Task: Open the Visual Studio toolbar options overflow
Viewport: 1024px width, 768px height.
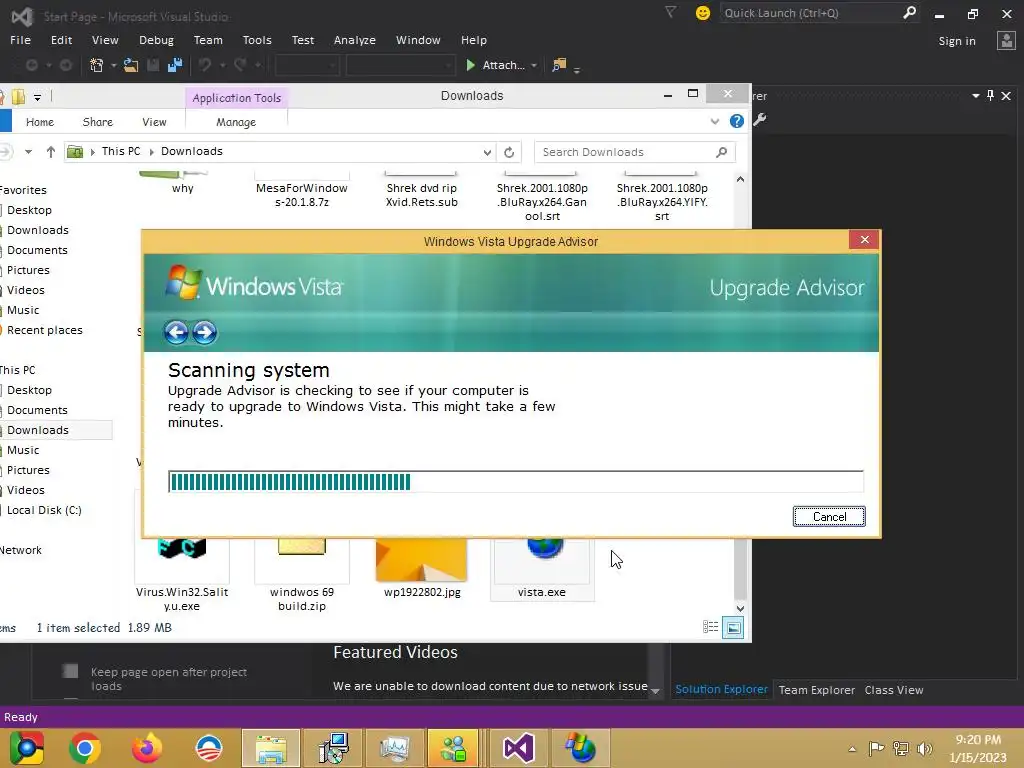Action: 577,69
